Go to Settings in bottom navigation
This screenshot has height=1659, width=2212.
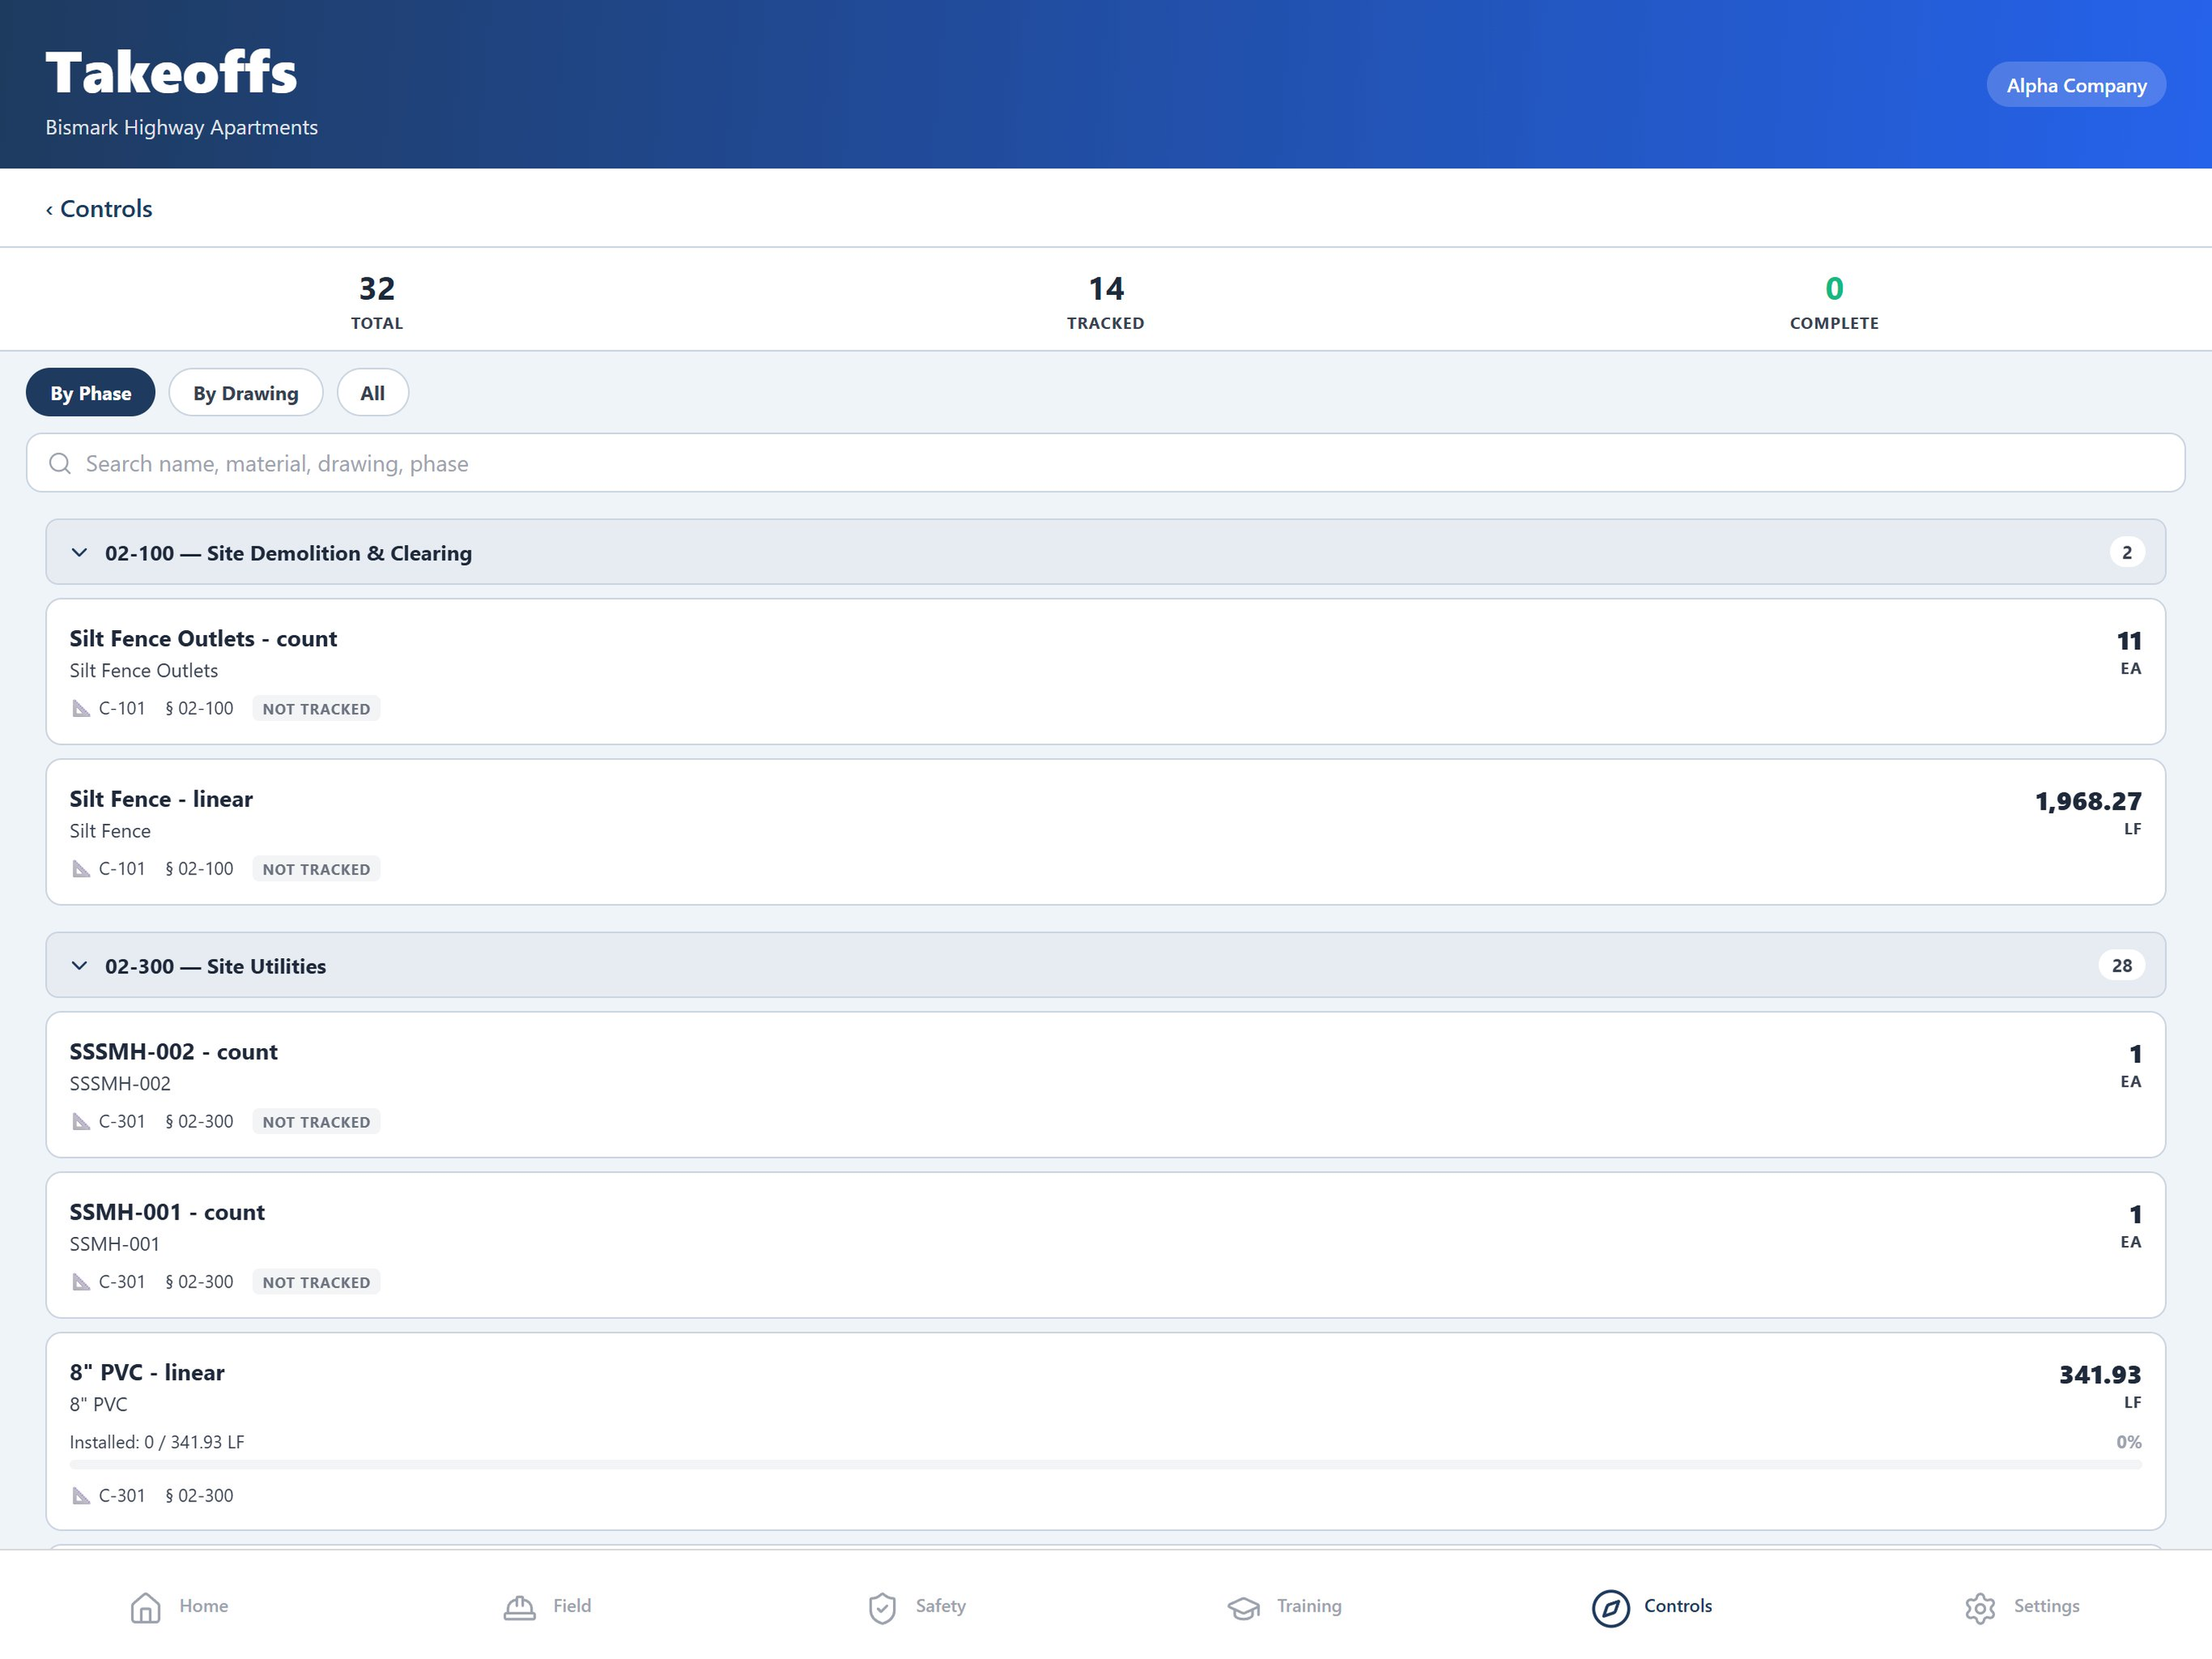point(2022,1606)
